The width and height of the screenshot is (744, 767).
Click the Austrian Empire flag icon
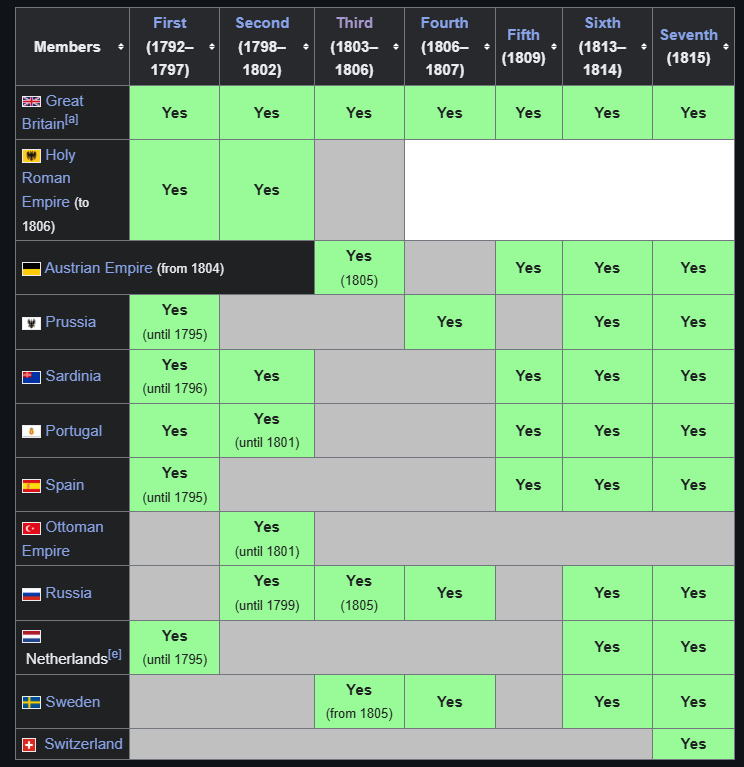click(31, 269)
